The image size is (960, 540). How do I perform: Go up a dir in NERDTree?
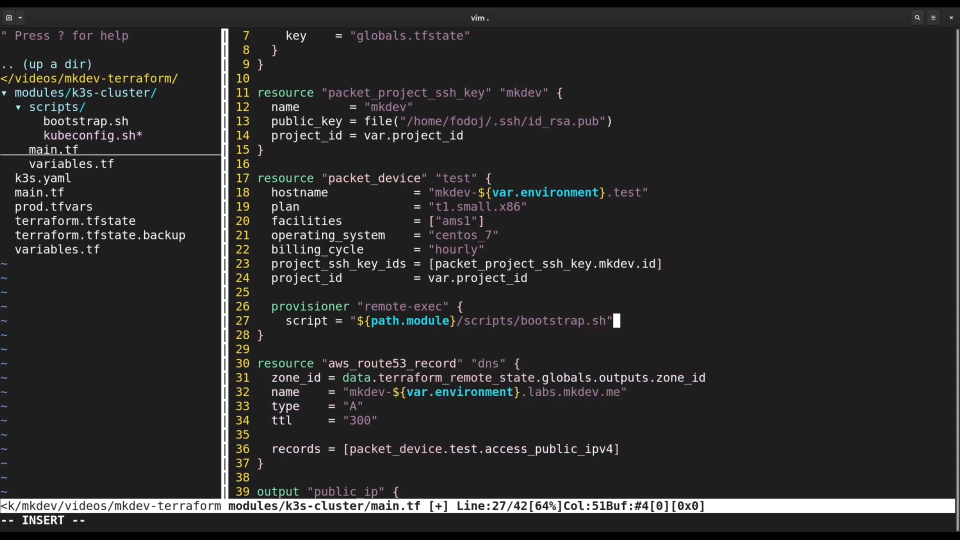click(47, 64)
